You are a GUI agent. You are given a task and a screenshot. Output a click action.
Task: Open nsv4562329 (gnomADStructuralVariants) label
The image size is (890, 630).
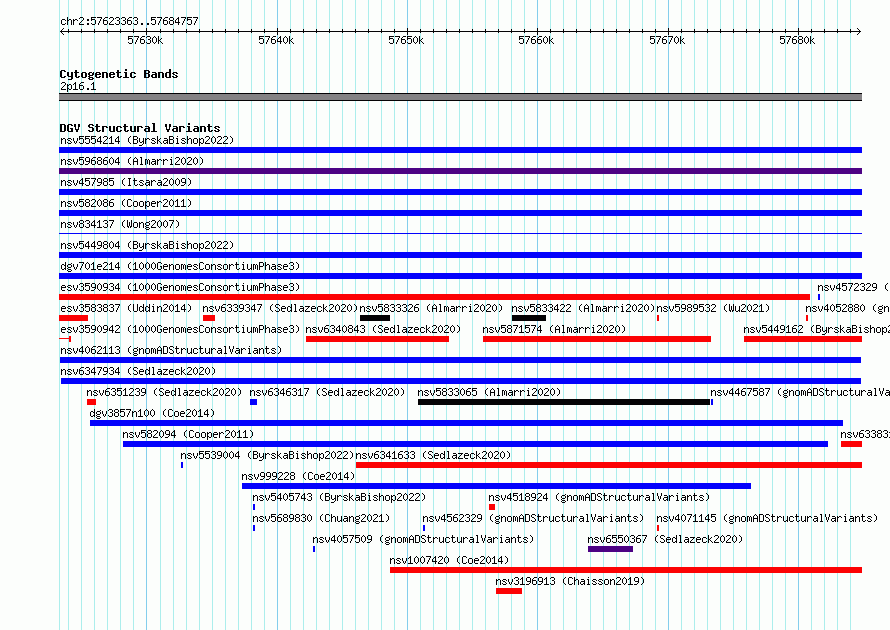tap(533, 518)
